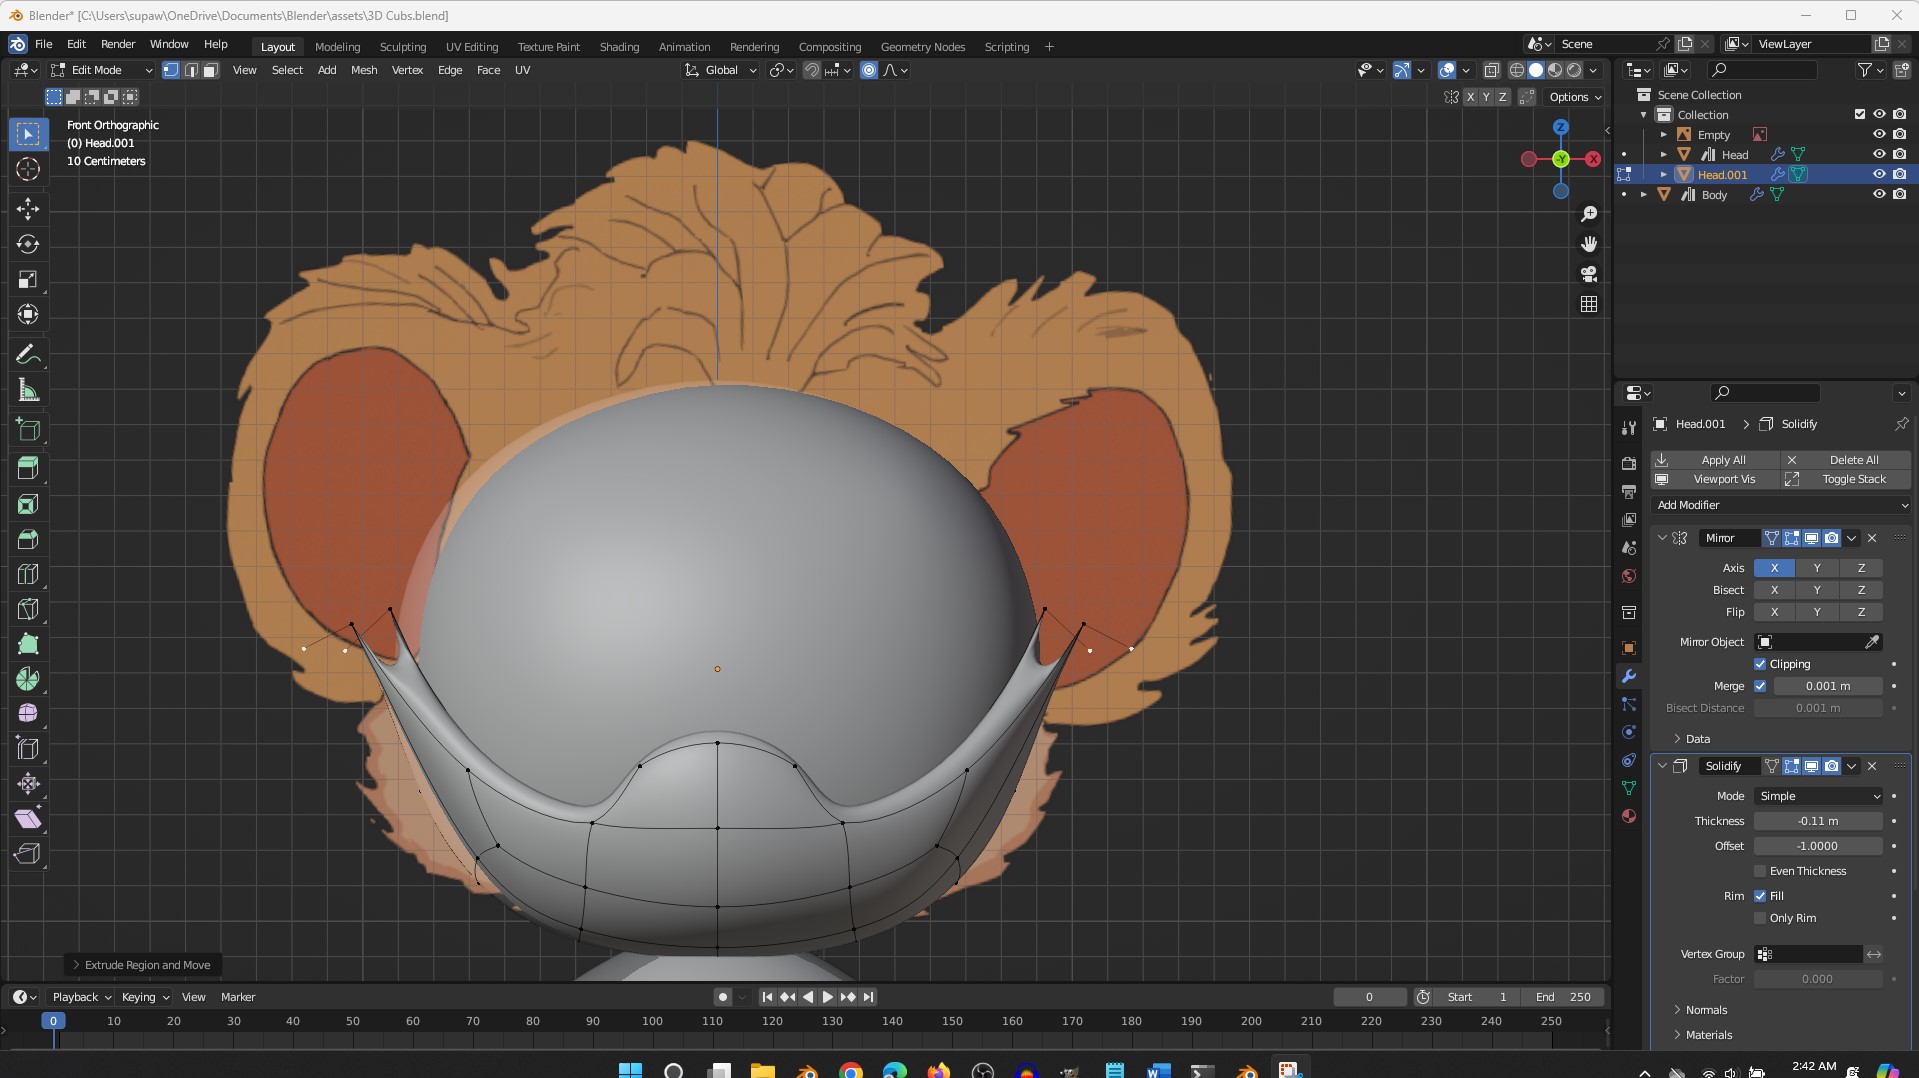Hide Head.001 in viewport
The image size is (1919, 1078).
pyautogui.click(x=1879, y=174)
